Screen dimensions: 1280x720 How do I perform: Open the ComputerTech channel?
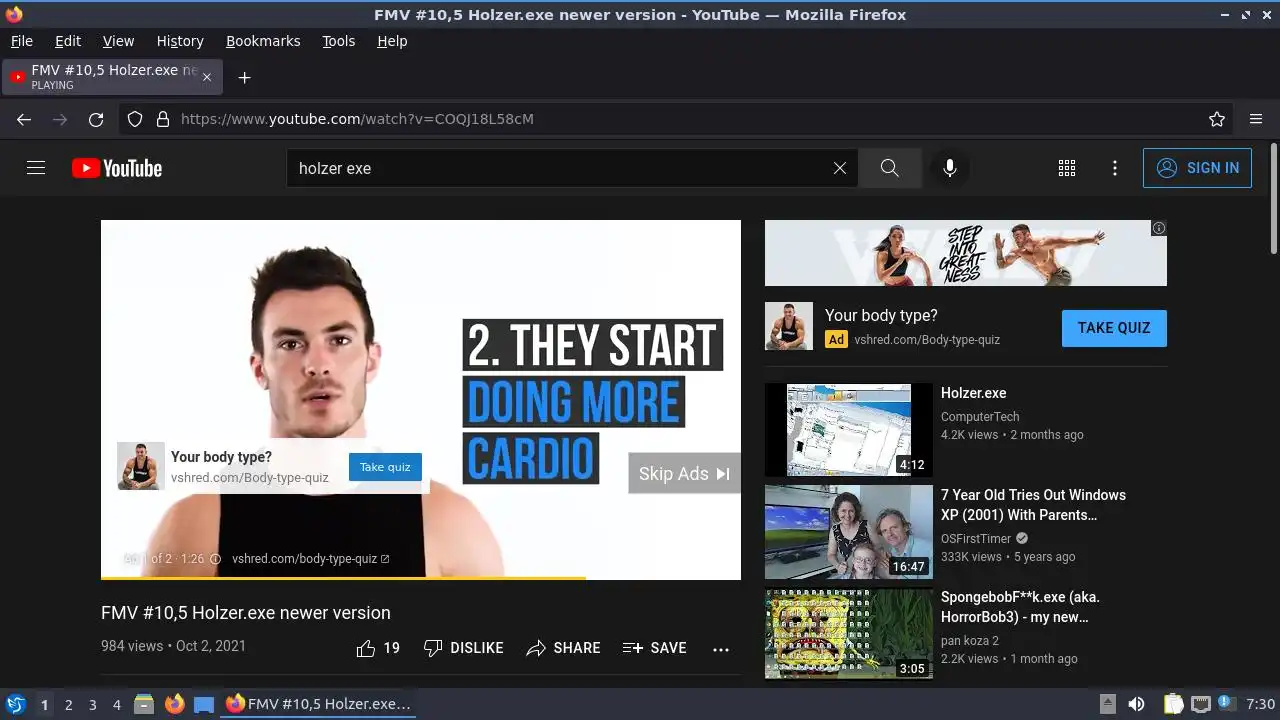coord(980,417)
